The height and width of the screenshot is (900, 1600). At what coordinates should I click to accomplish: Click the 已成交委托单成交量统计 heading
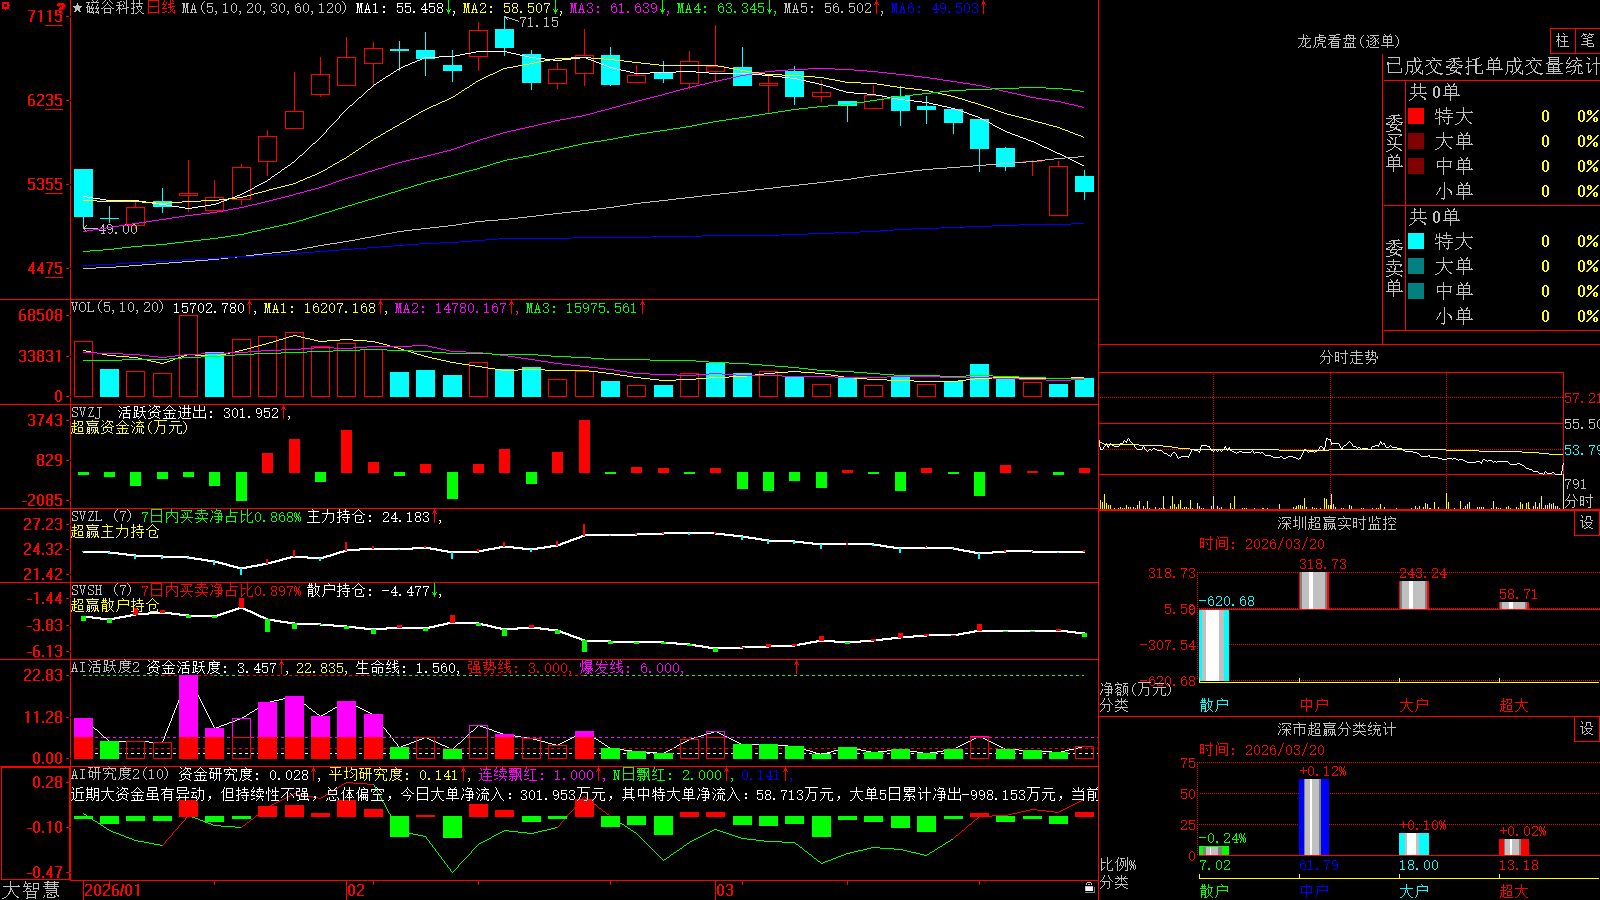click(1492, 66)
